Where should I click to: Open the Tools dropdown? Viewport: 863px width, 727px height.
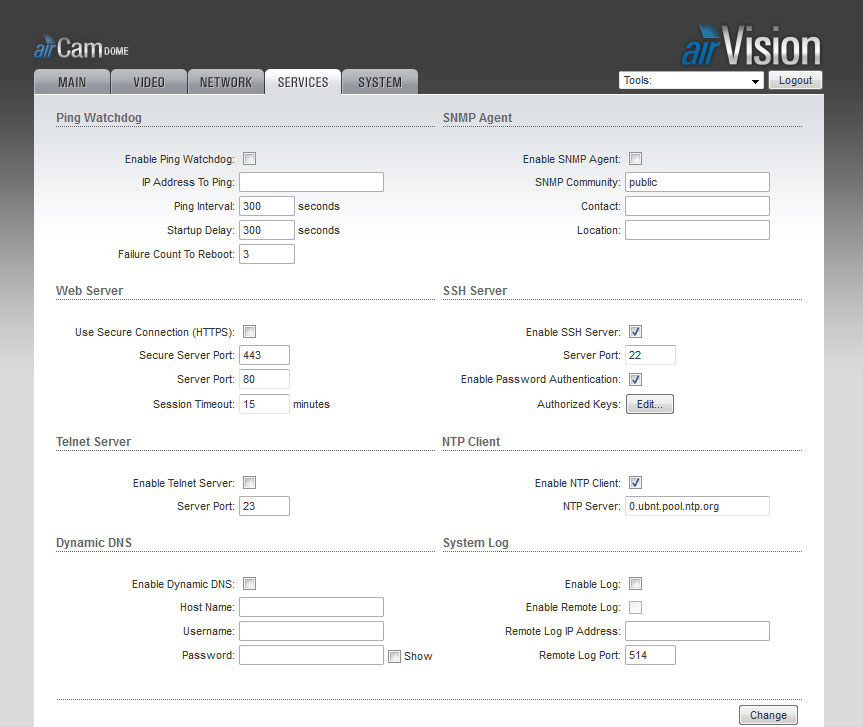(x=690, y=80)
